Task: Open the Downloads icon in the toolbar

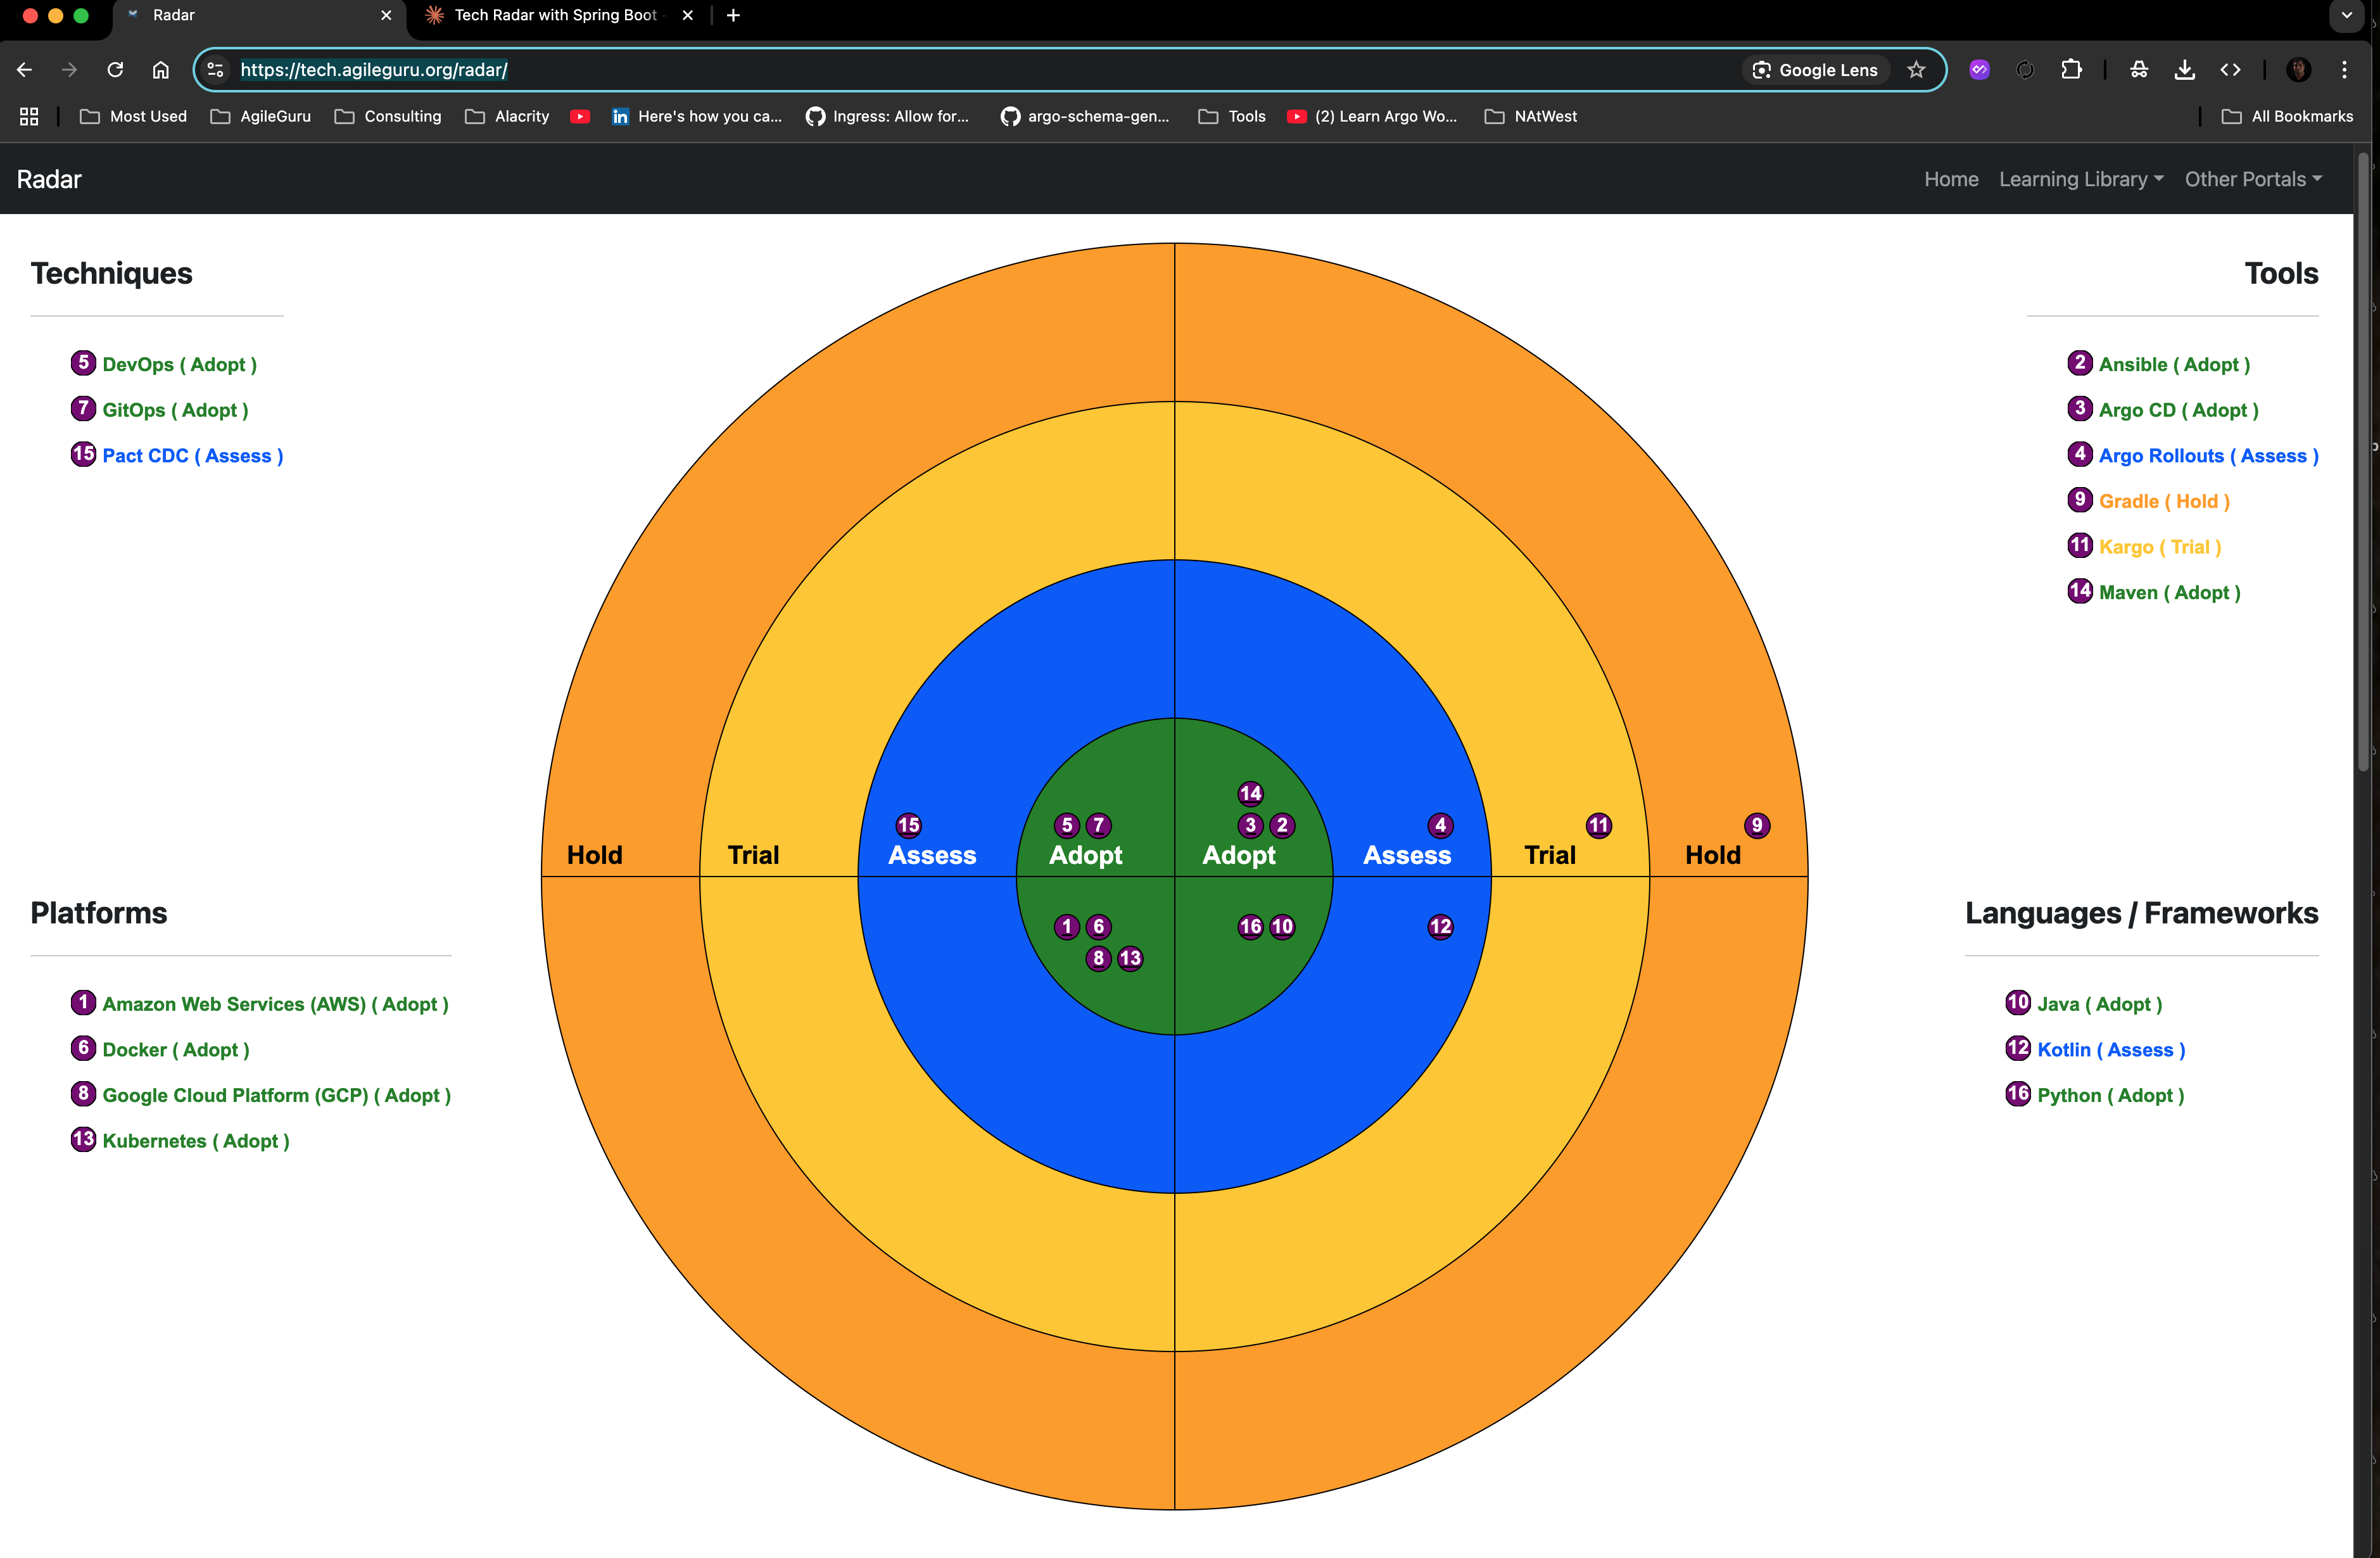Action: coord(2185,70)
